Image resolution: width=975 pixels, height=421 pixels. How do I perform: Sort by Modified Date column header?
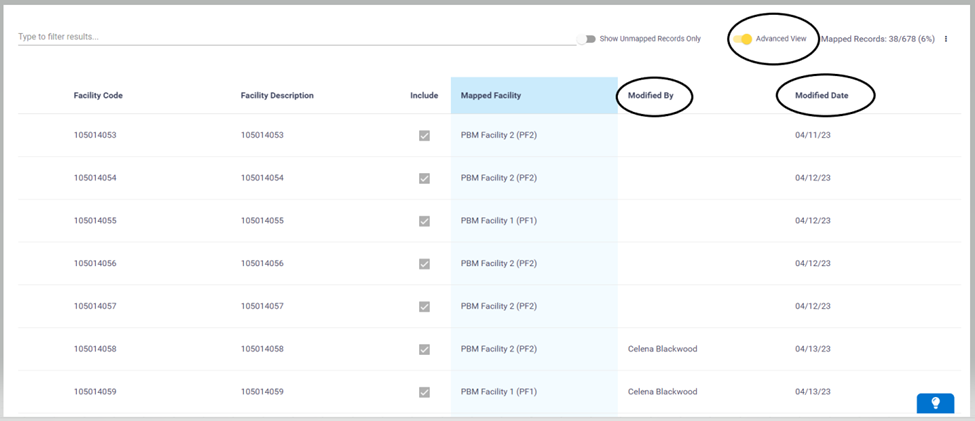point(825,96)
